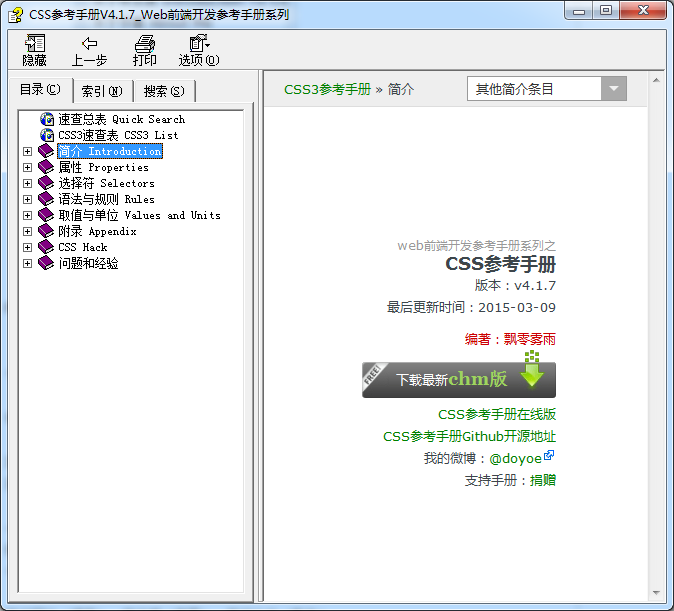
Task: Open the CSS3参考手册 breadcrumb link
Action: (327, 89)
